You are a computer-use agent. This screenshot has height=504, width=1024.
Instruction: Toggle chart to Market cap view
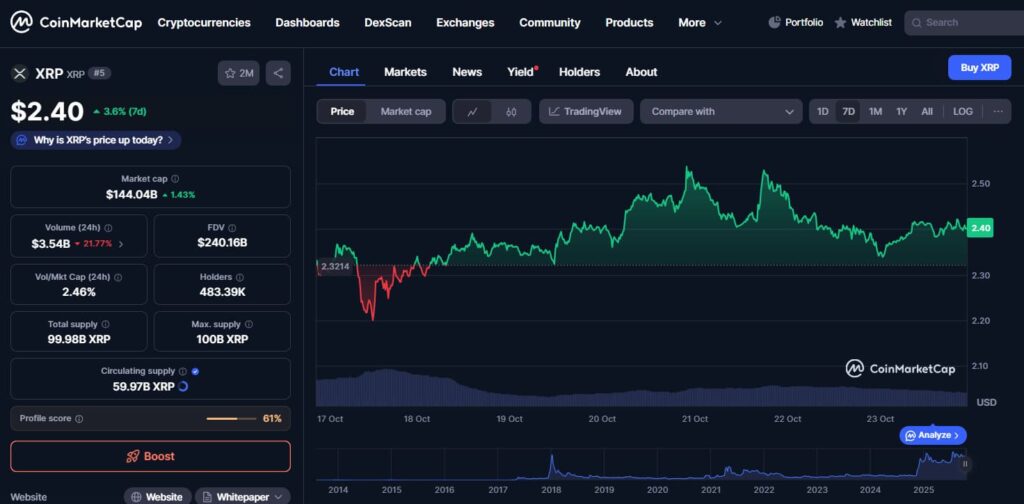[405, 112]
